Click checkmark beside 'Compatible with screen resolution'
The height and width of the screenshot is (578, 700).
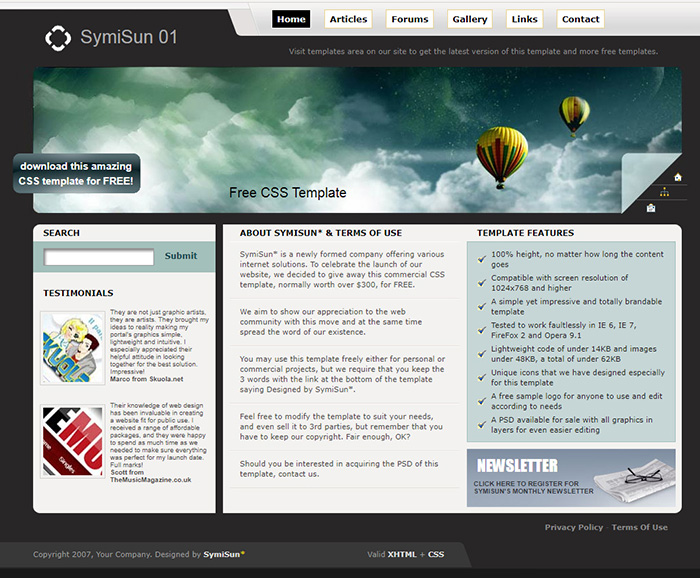tap(481, 283)
